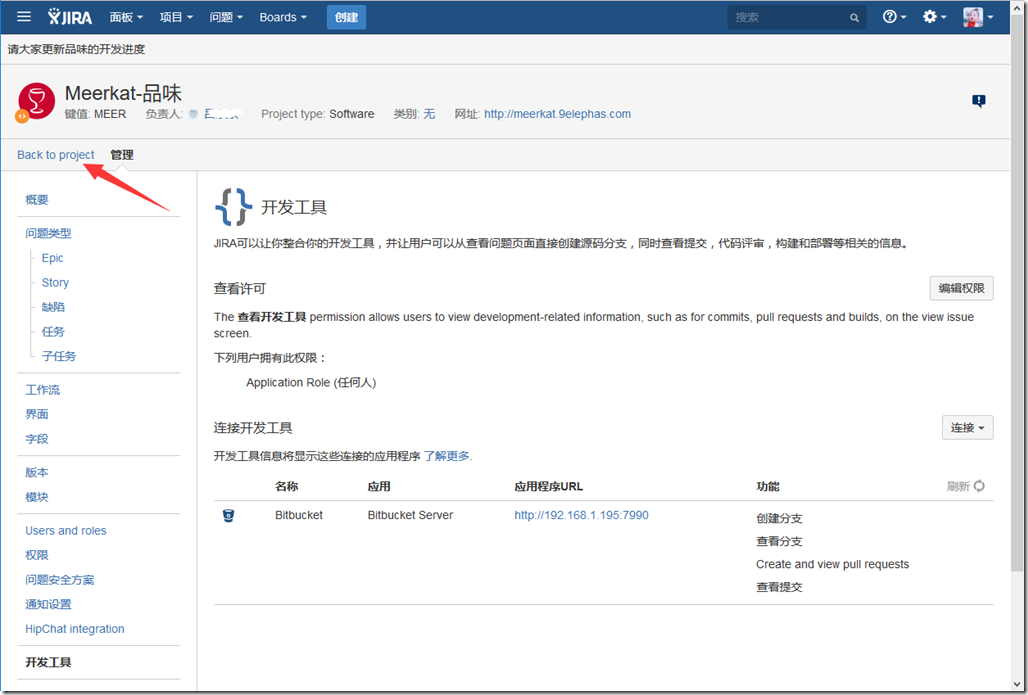The image size is (1028, 695).
Task: Open the 连接 dropdown button
Action: point(967,428)
